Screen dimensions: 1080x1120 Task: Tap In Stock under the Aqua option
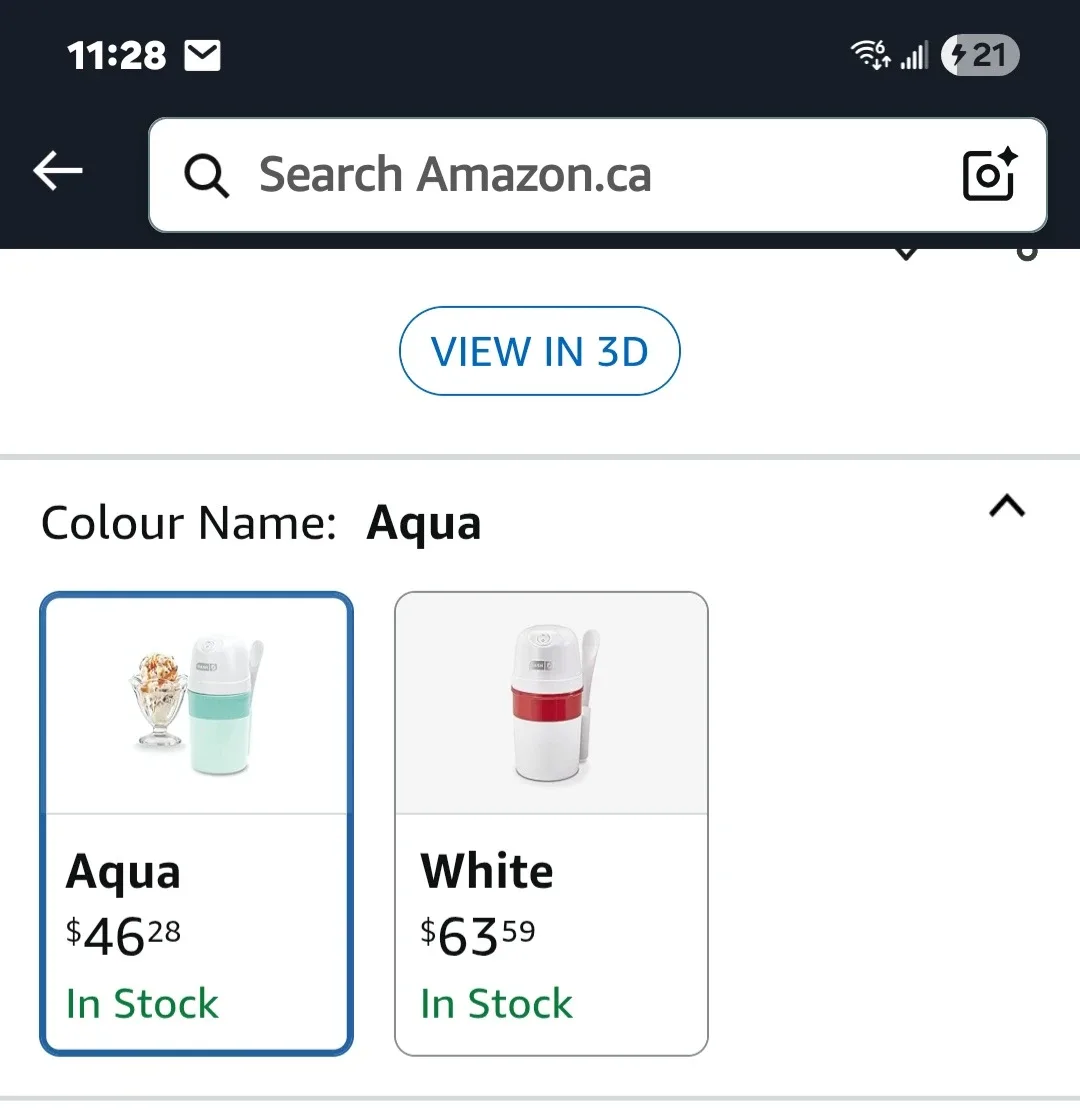pyautogui.click(x=142, y=1003)
